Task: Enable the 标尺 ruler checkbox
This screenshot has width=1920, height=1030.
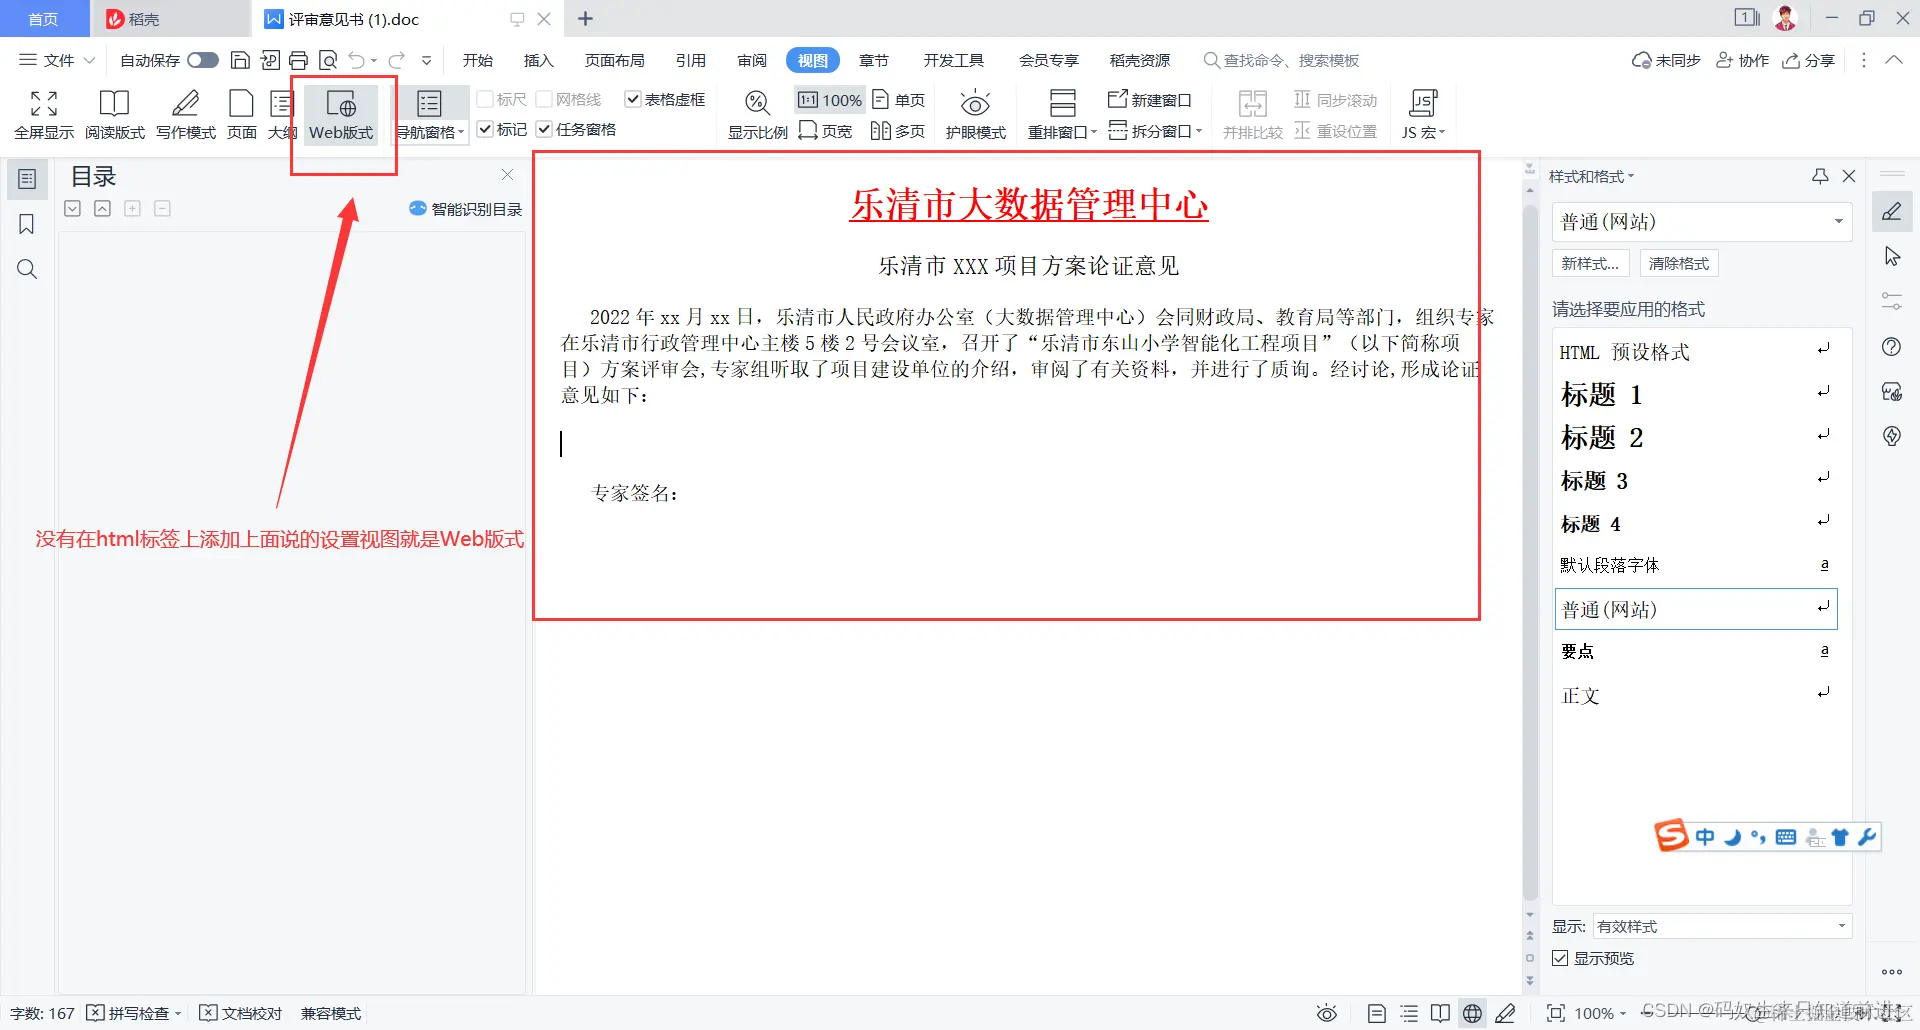Action: 485,99
